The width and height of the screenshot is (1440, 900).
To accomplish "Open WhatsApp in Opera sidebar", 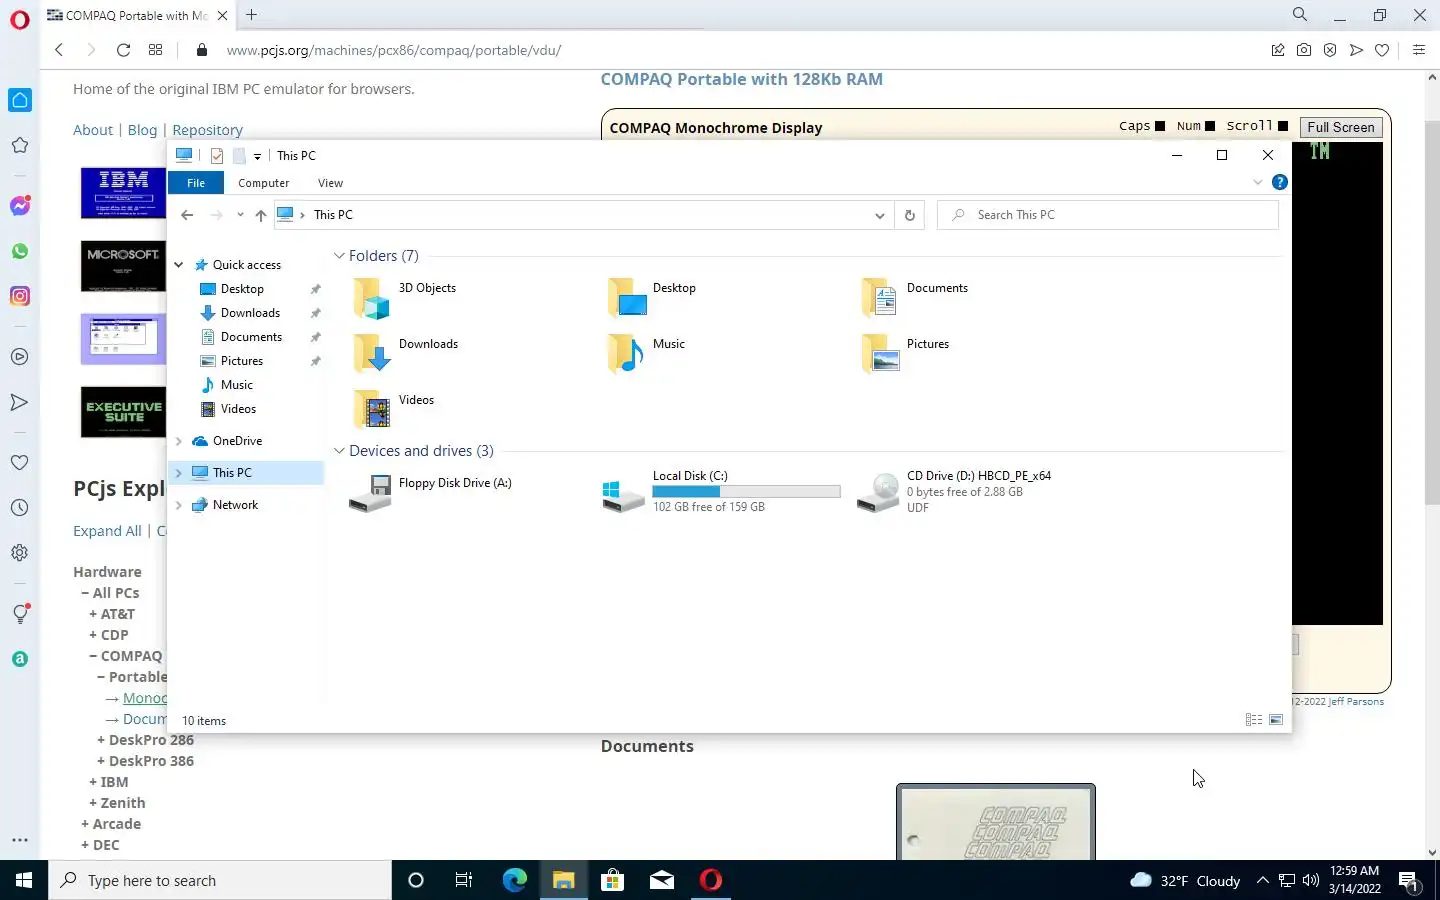I will [x=20, y=251].
